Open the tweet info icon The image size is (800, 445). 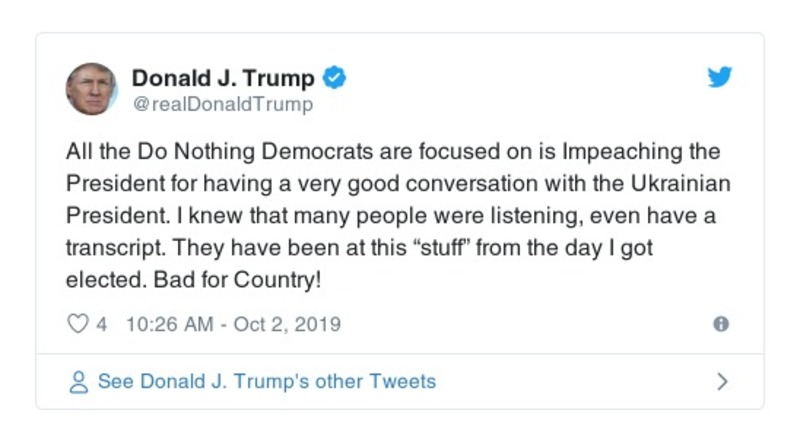720,324
